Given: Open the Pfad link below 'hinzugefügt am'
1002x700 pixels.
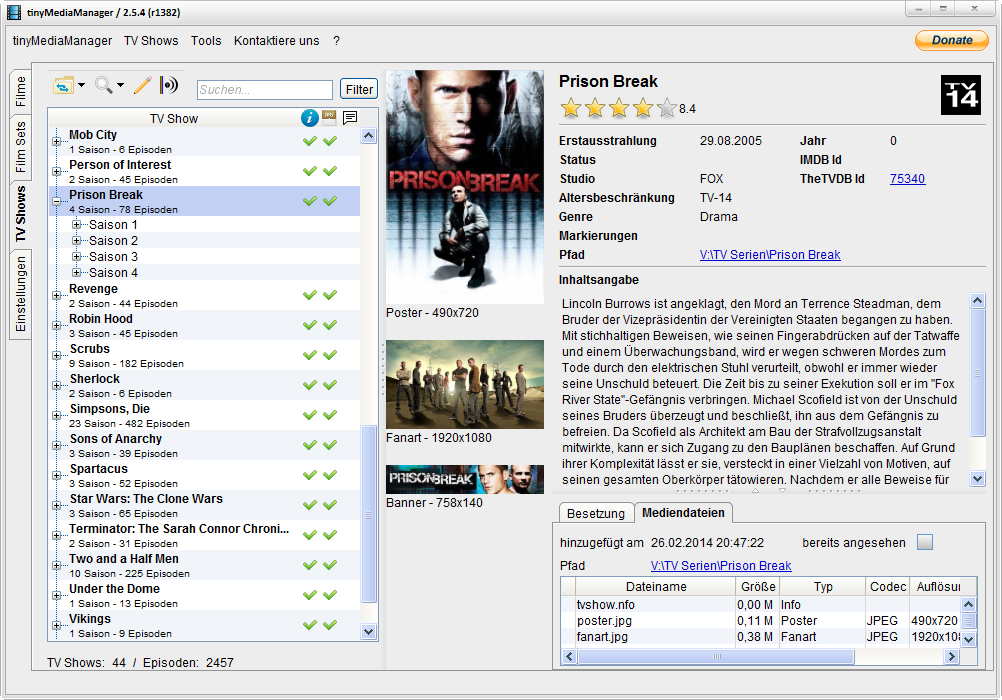Looking at the screenshot, I should 721,566.
